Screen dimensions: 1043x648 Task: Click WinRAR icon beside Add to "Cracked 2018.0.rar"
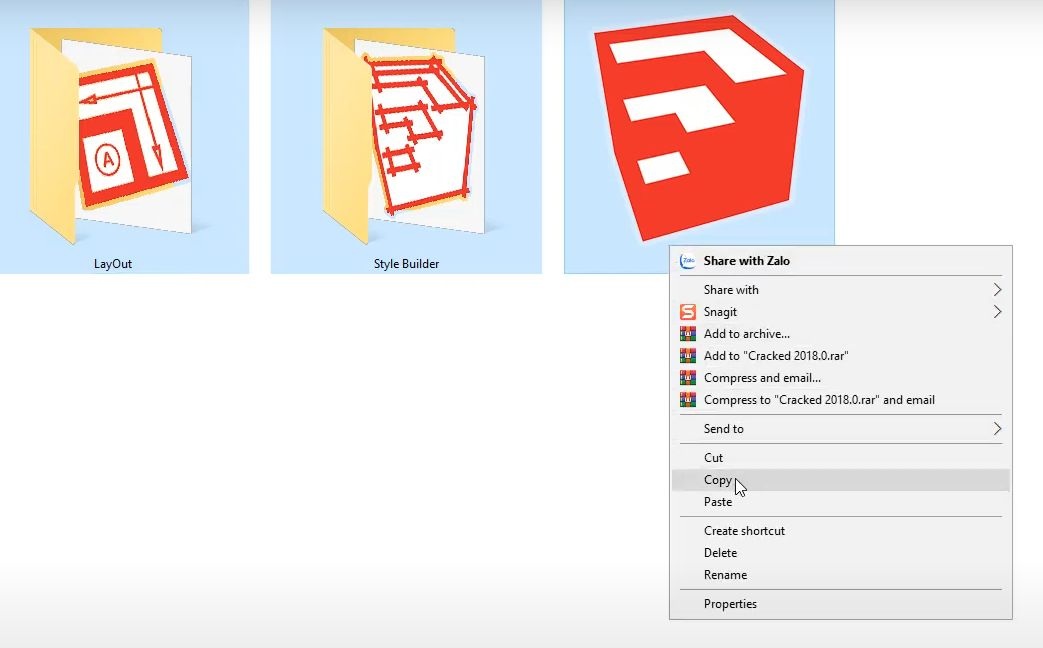click(x=688, y=356)
